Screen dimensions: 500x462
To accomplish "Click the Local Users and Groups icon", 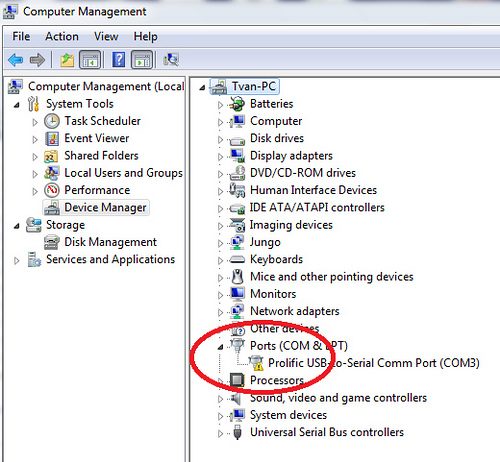I will tap(52, 173).
